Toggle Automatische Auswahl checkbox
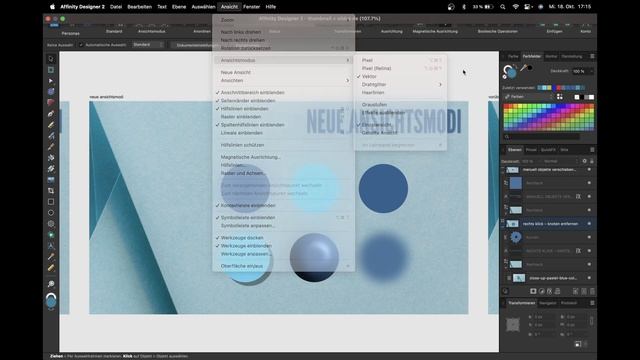 click(81, 45)
